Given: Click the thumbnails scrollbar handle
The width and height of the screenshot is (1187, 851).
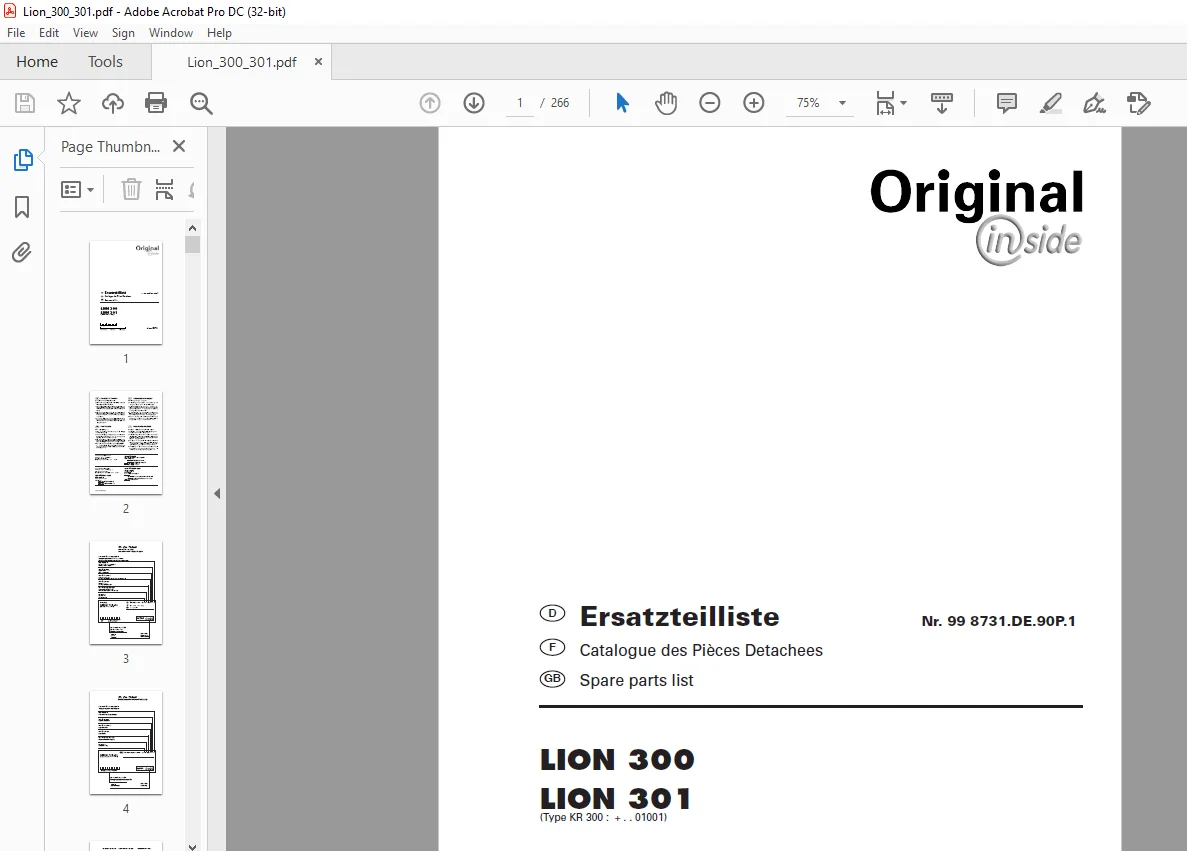Looking at the screenshot, I should [192, 245].
